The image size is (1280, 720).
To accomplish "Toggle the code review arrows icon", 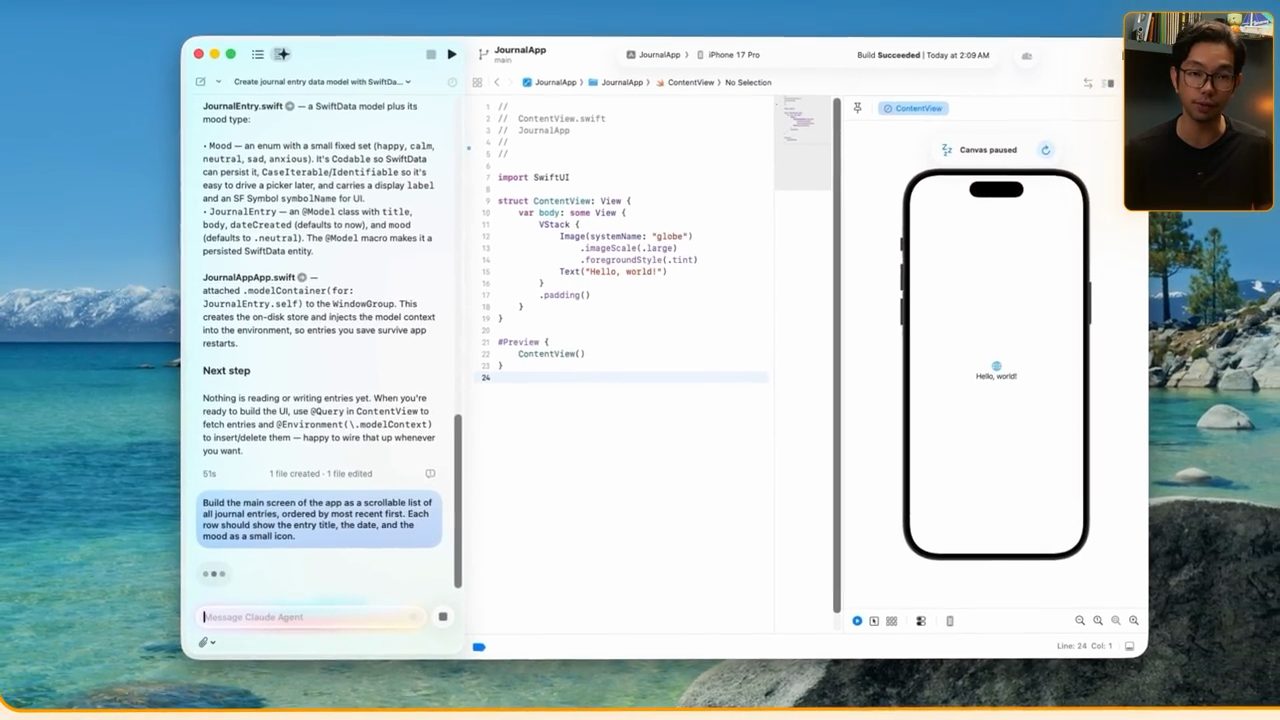I will tap(1088, 83).
